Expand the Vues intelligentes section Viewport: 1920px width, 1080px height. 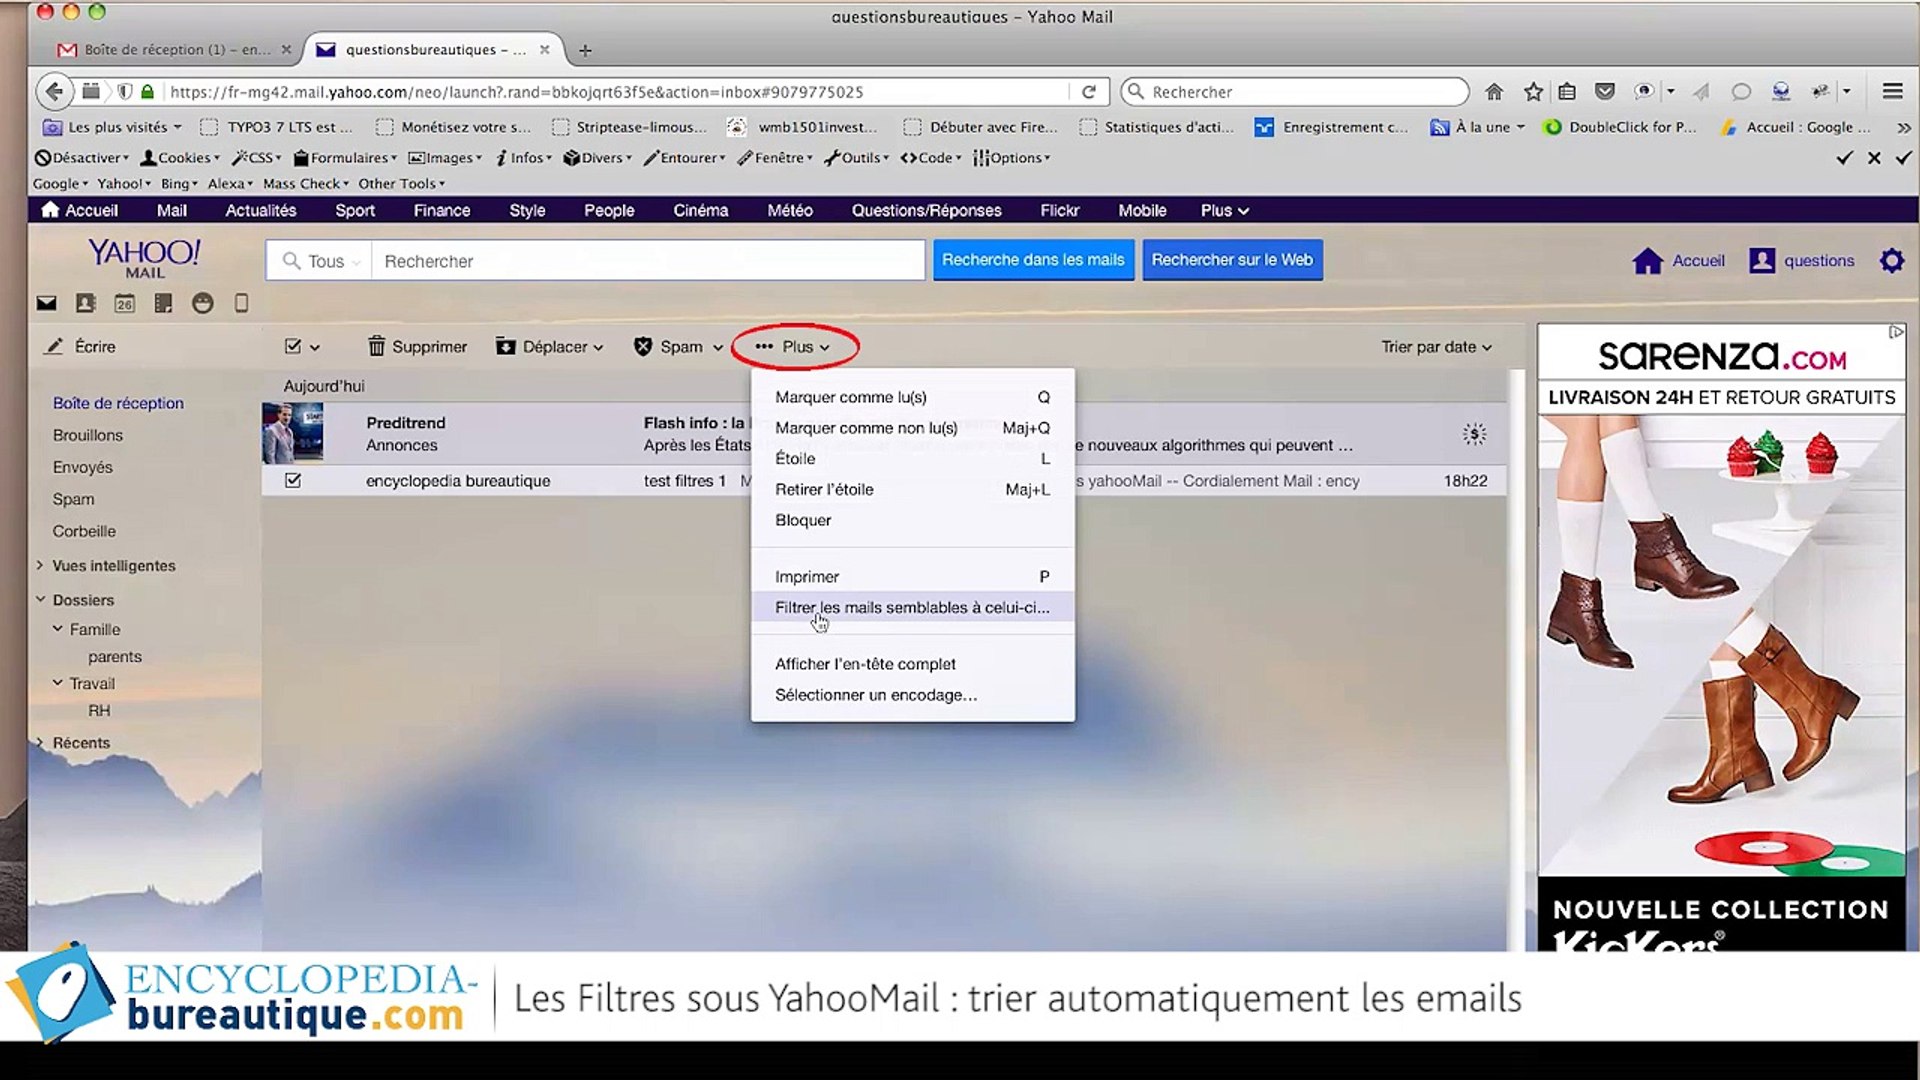[x=40, y=565]
